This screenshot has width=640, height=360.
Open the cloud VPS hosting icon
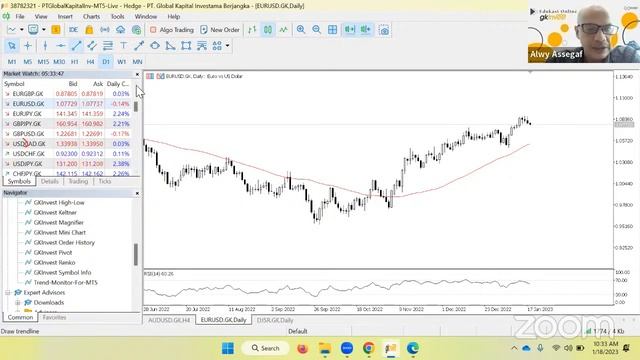point(120,30)
